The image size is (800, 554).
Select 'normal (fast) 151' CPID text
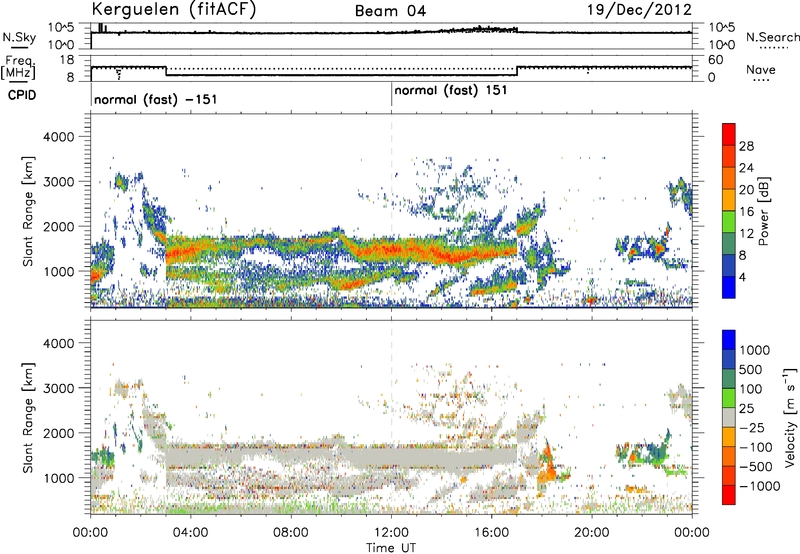(x=451, y=90)
